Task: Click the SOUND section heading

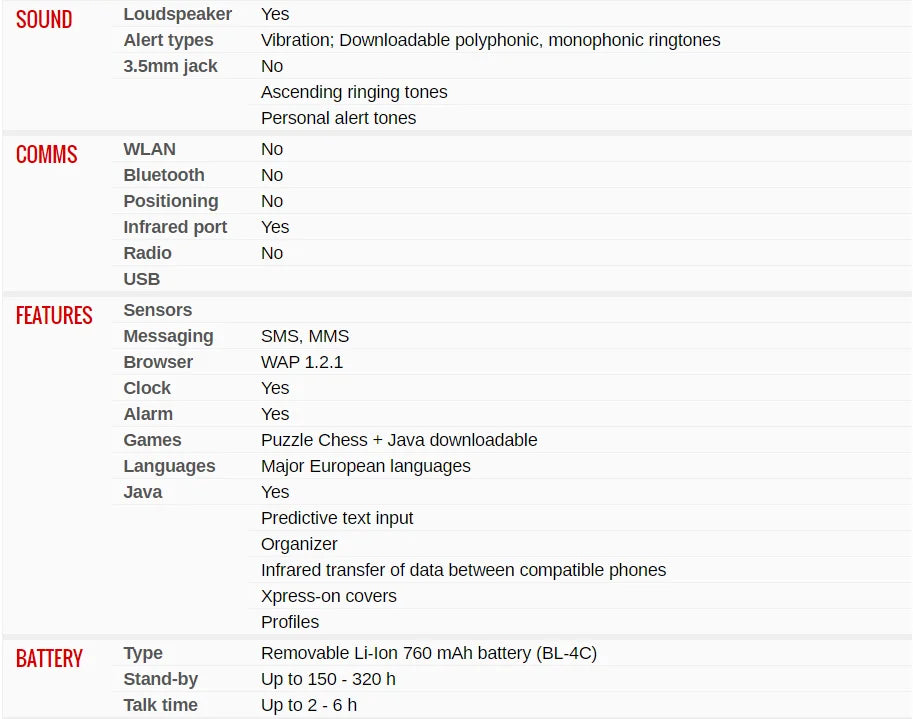Action: click(44, 20)
